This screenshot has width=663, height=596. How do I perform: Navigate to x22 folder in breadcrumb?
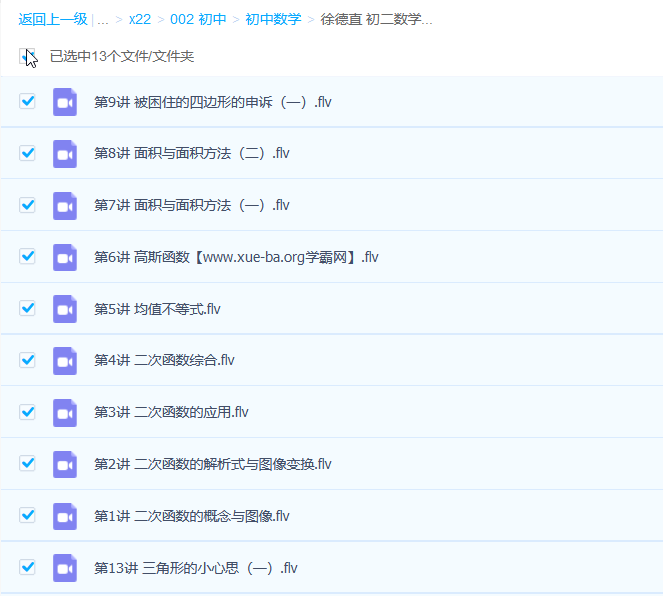coord(140,19)
